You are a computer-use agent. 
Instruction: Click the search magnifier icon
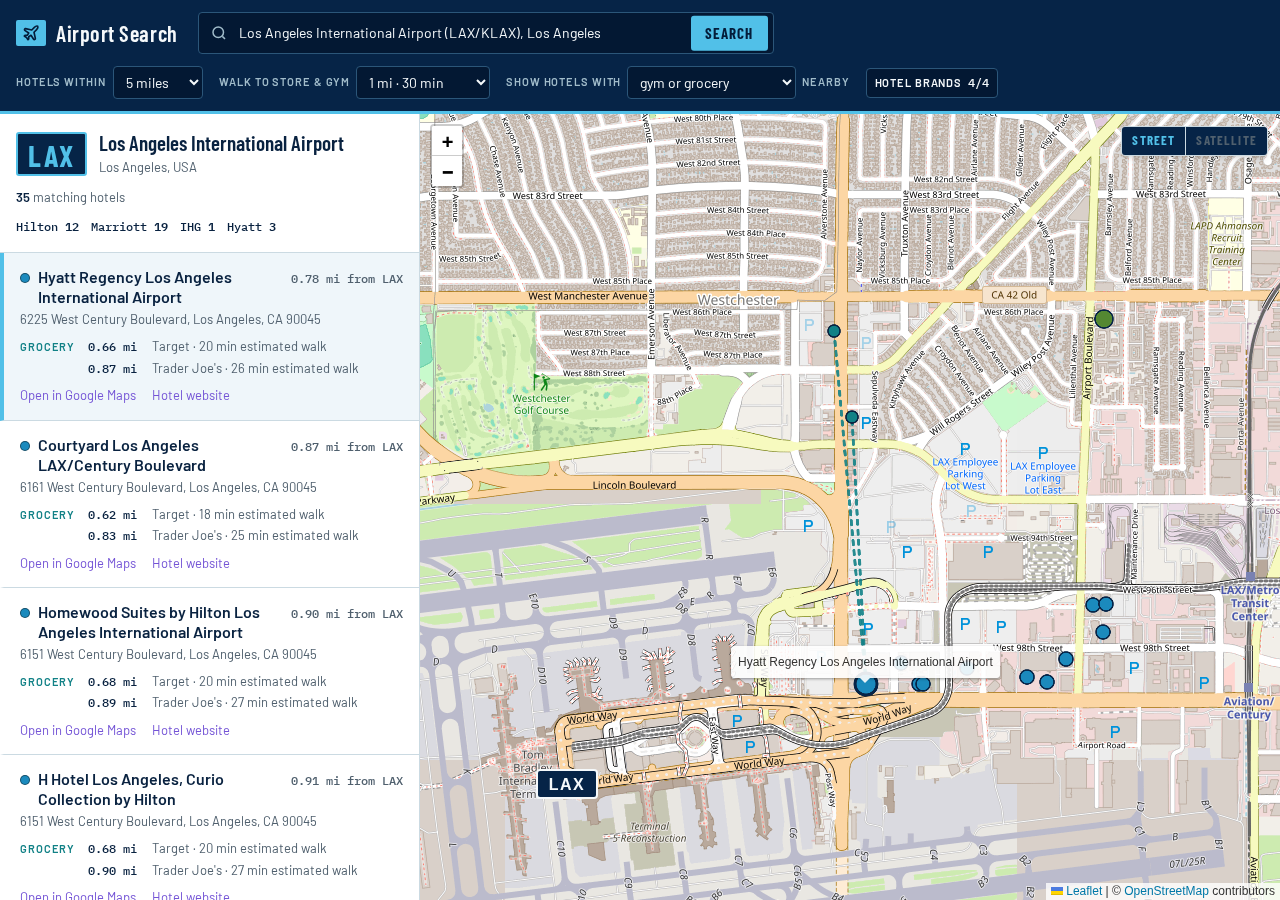(219, 33)
